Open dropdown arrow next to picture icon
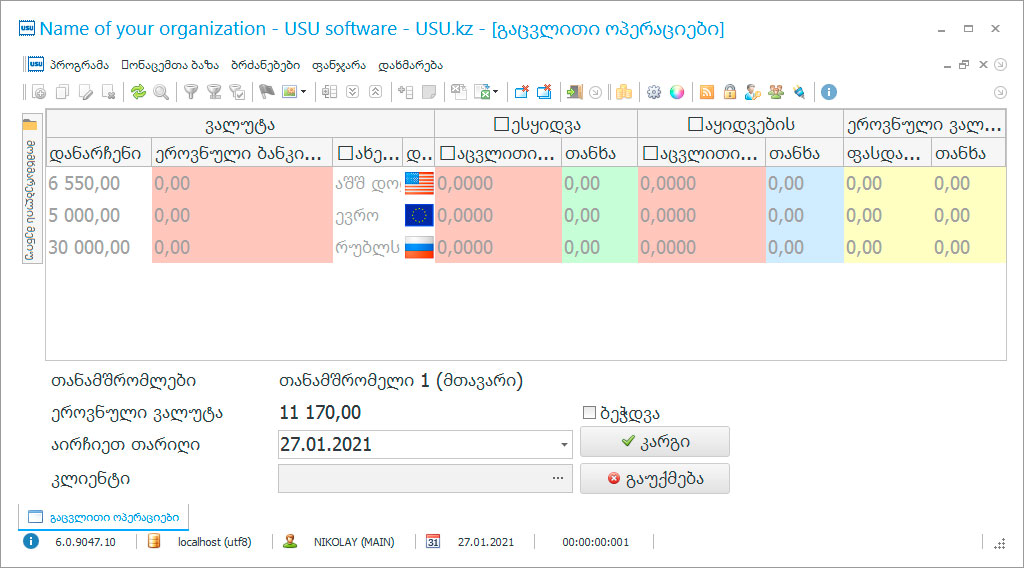The width and height of the screenshot is (1024, 568). (303, 92)
